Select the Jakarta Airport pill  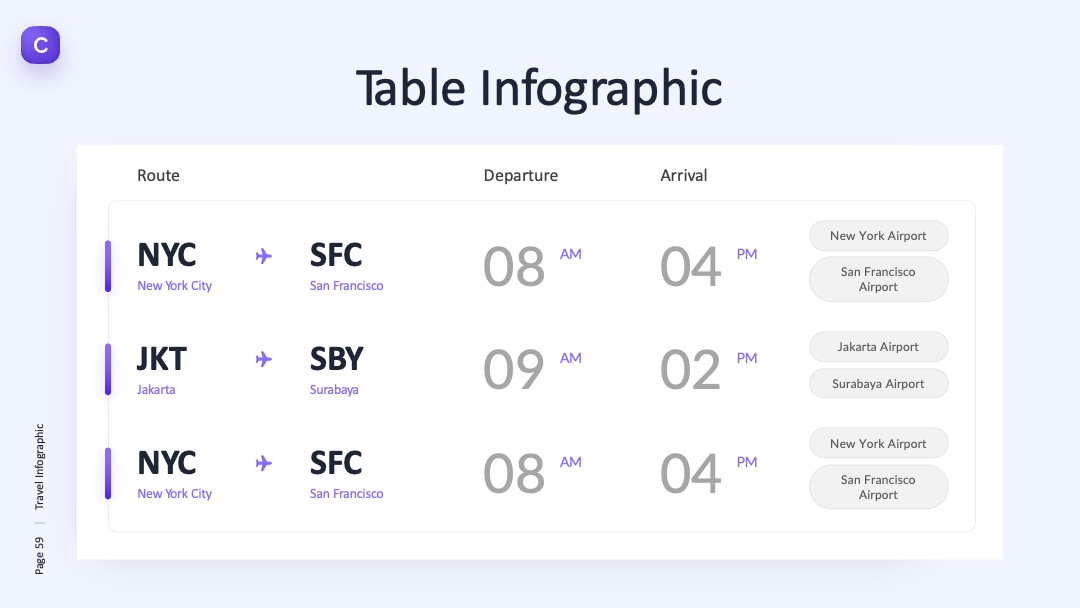(878, 346)
